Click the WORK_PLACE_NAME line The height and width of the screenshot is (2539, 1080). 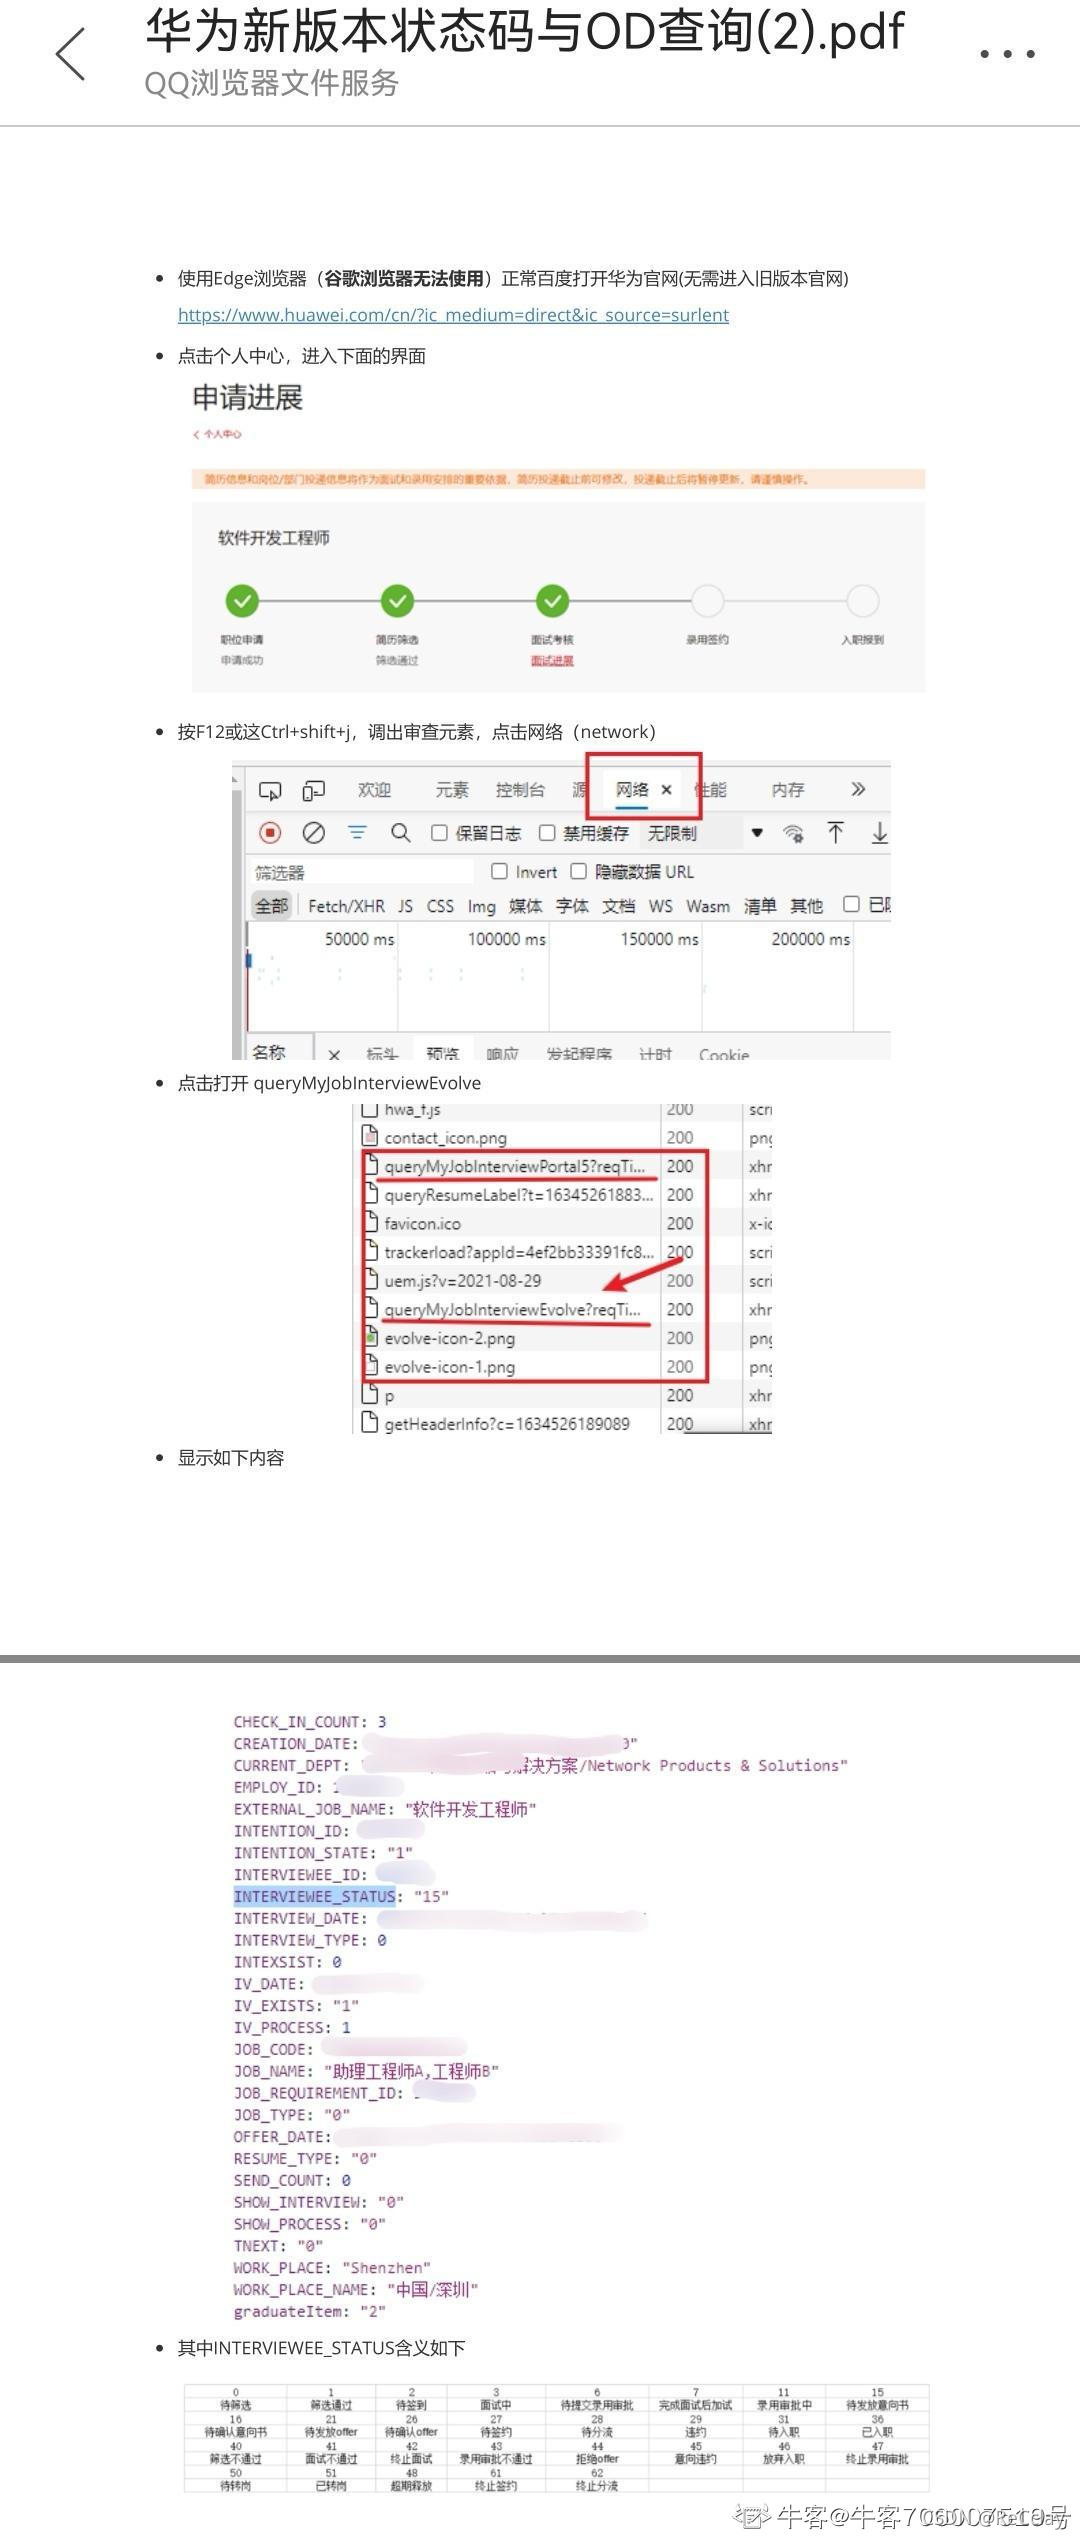point(356,2289)
